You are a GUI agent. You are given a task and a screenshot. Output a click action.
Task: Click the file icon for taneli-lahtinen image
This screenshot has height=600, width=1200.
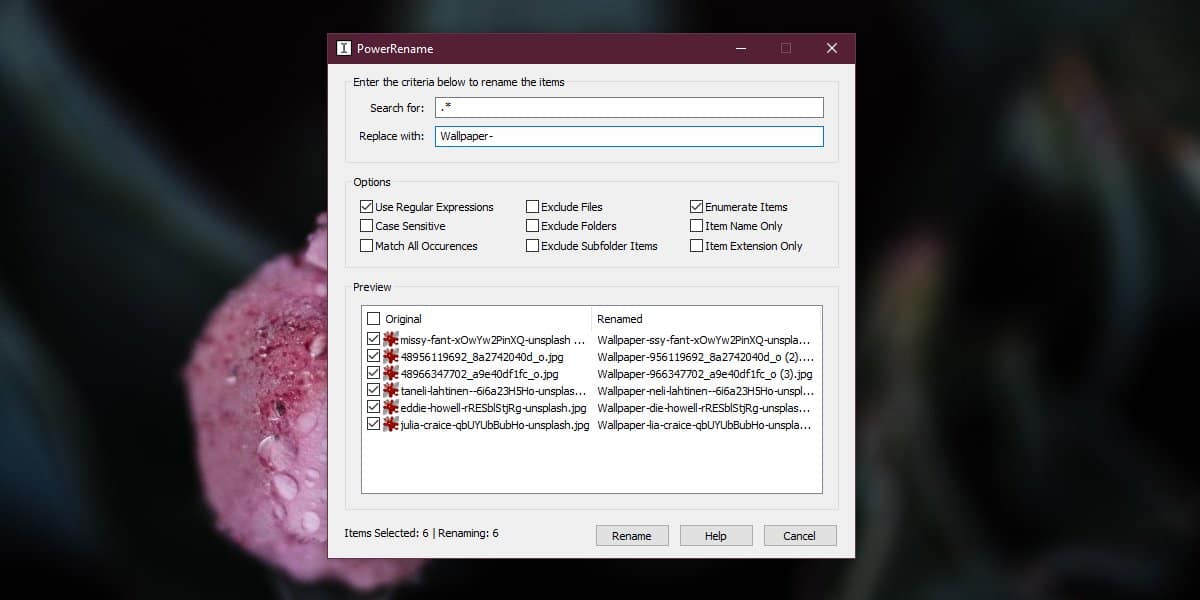point(391,391)
